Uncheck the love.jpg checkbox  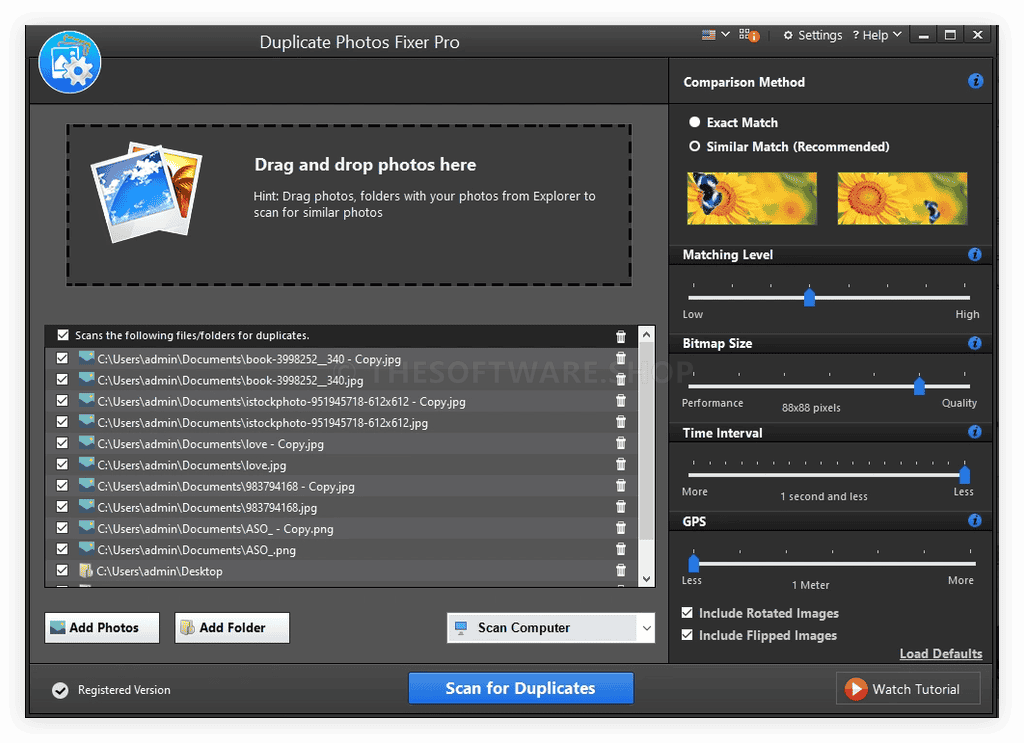(x=62, y=464)
